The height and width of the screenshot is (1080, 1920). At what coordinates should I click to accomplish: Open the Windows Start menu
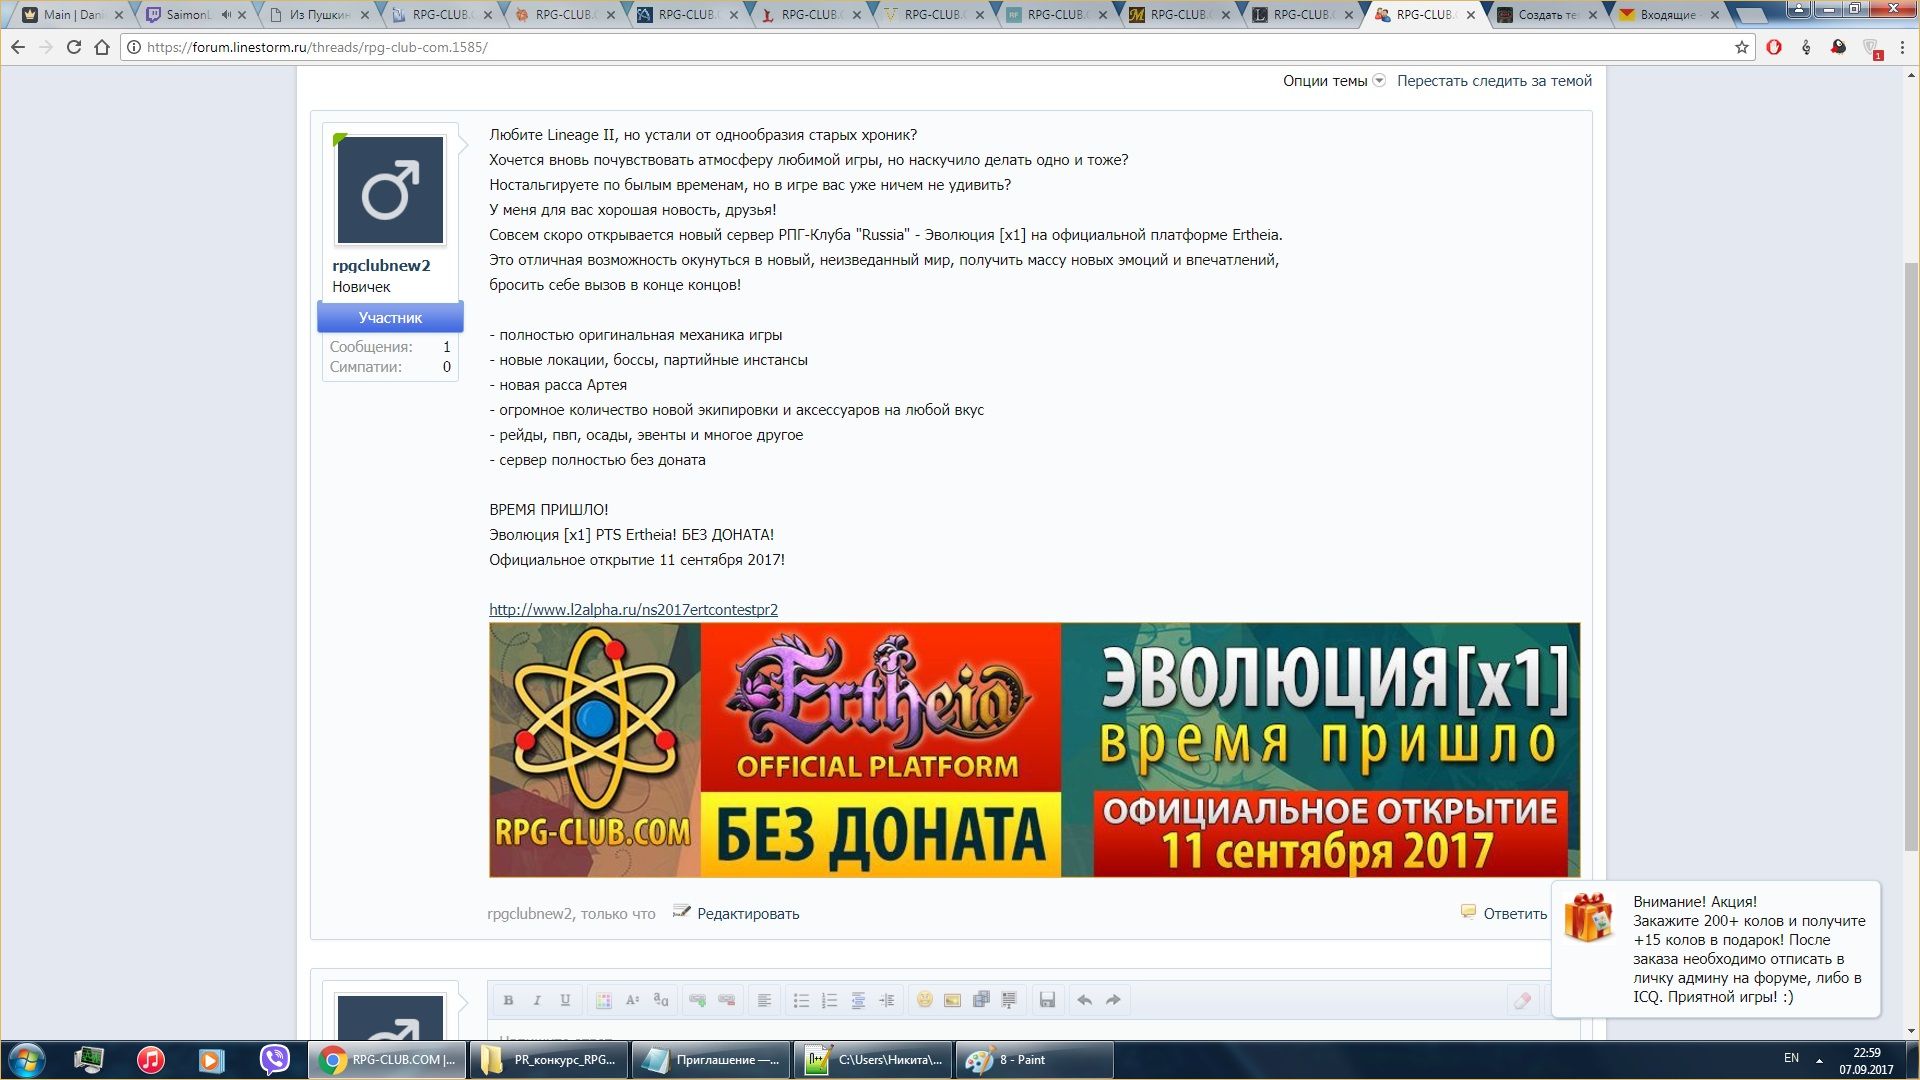pos(27,1060)
